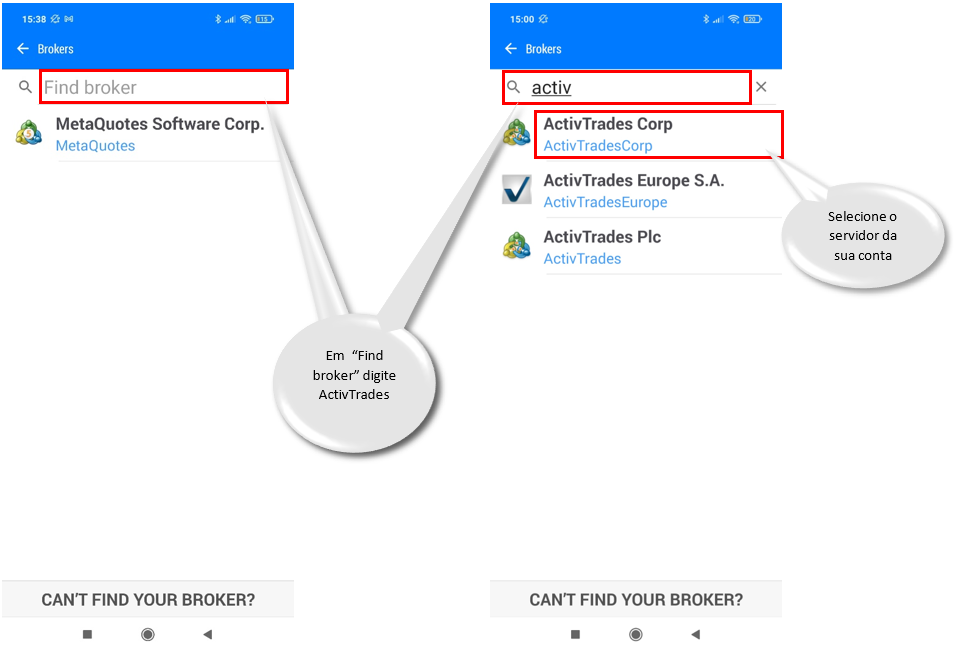Go back from the left Brokers screen
Screen dimensions: 957x655
click(23, 49)
